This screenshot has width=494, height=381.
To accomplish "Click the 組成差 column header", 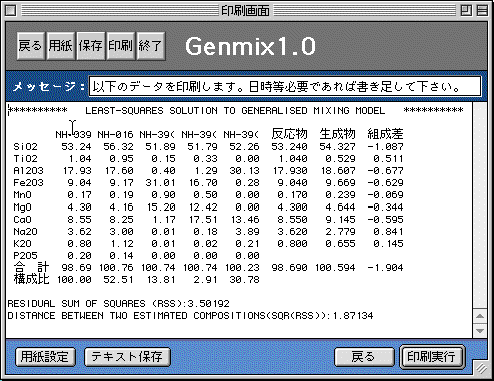I will tap(385, 134).
